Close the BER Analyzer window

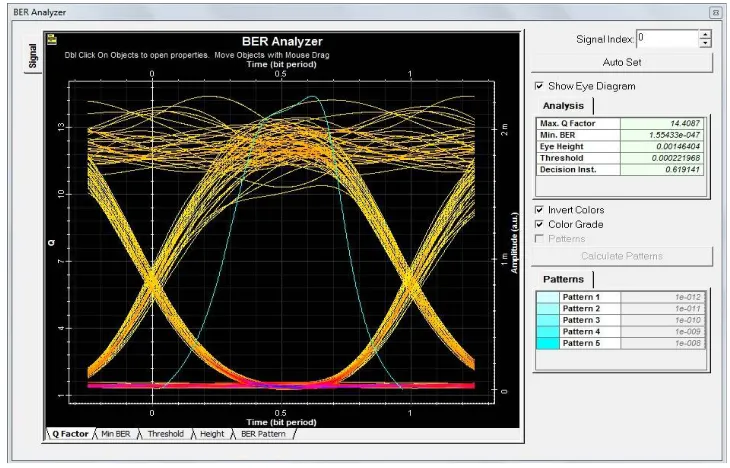(x=716, y=13)
